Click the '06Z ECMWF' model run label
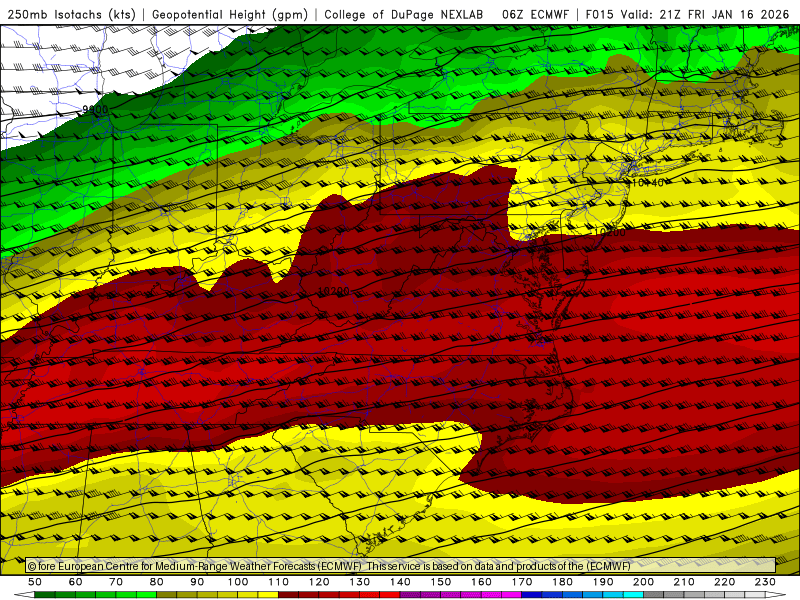The height and width of the screenshot is (600, 800). click(x=535, y=14)
